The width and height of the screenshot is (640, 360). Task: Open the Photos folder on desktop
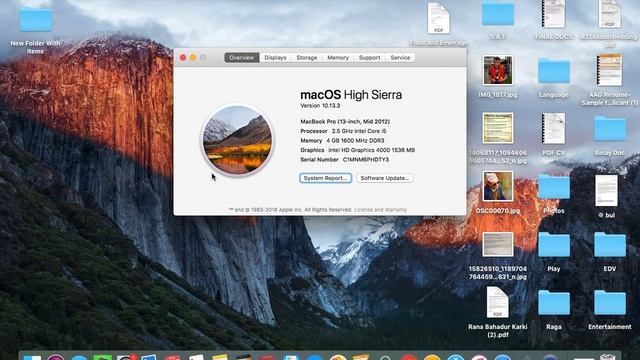pyautogui.click(x=553, y=187)
